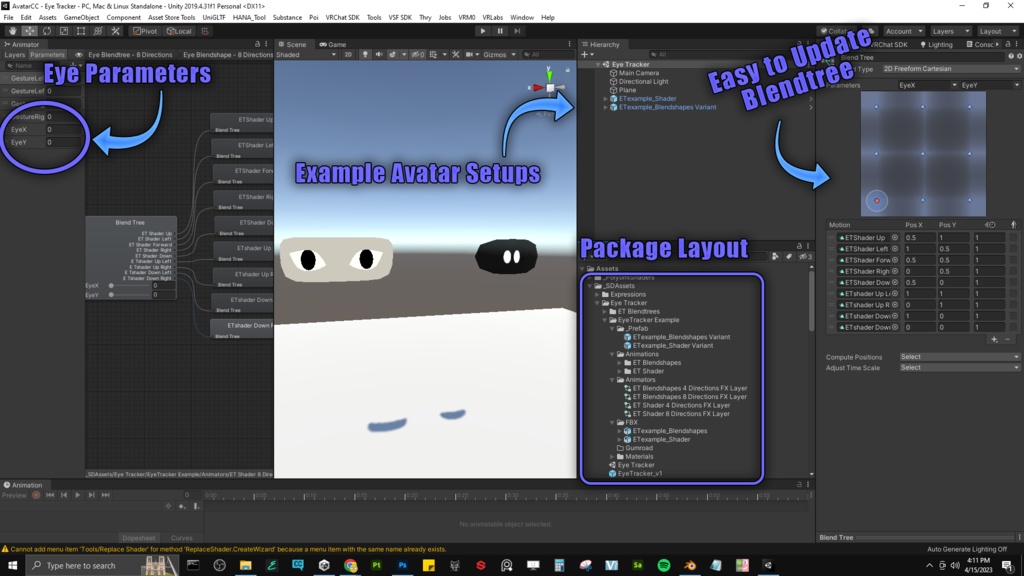Select the Rotate tool

click(46, 31)
